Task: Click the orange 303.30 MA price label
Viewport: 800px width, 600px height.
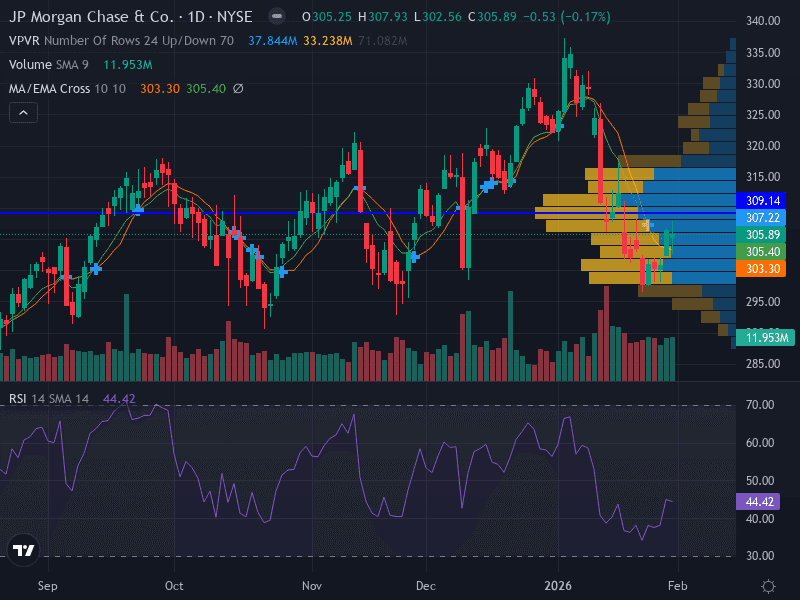Action: pyautogui.click(x=761, y=268)
